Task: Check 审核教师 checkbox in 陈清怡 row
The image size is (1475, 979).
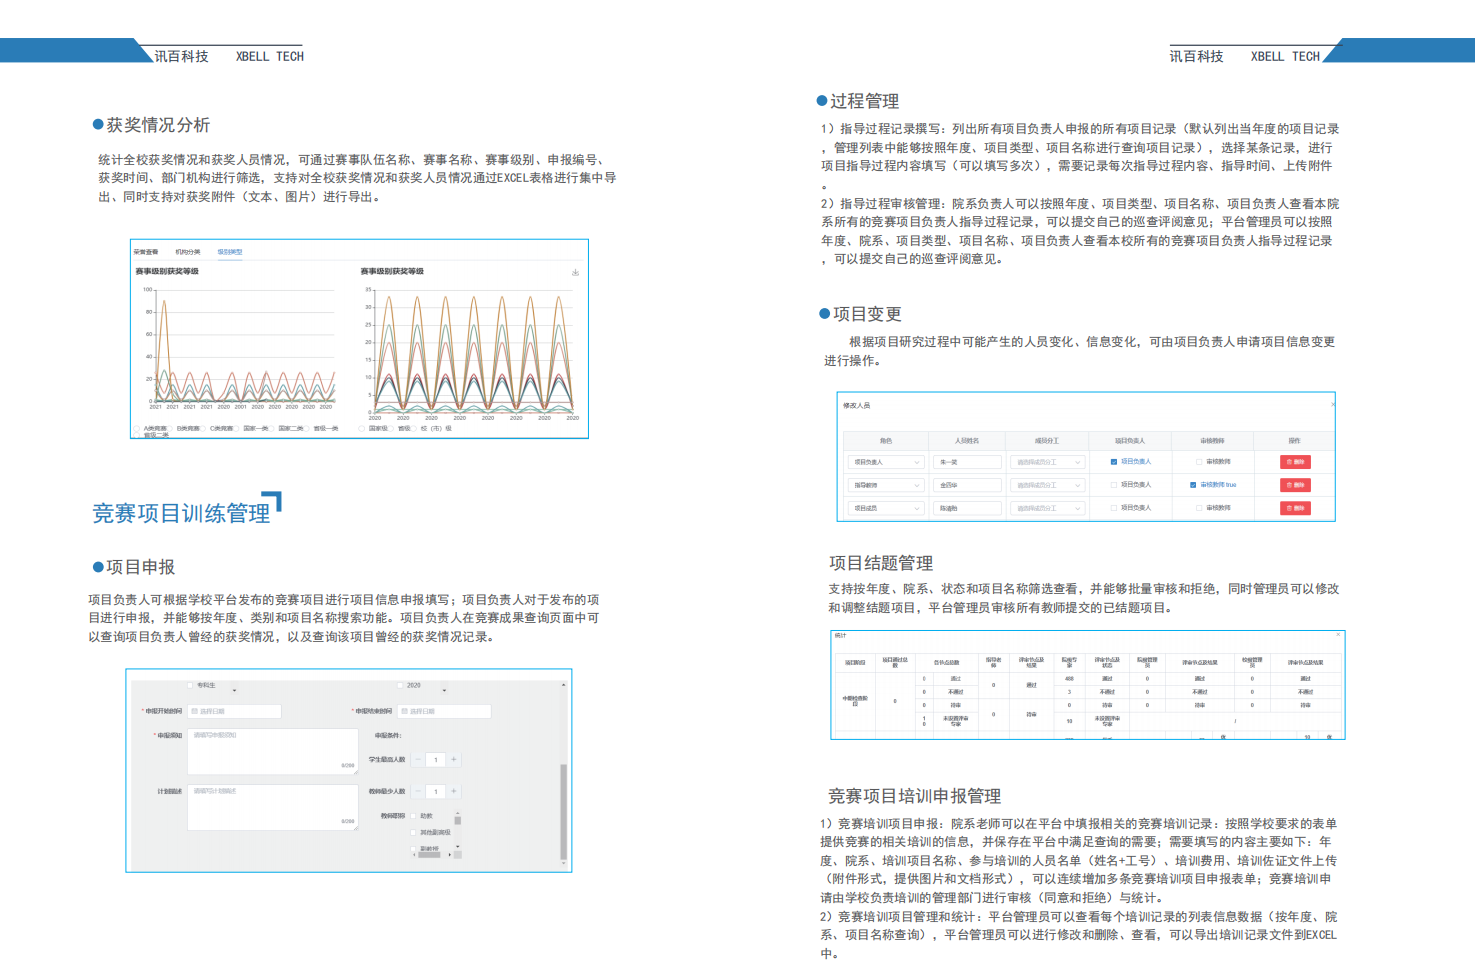Action: pos(1199,508)
